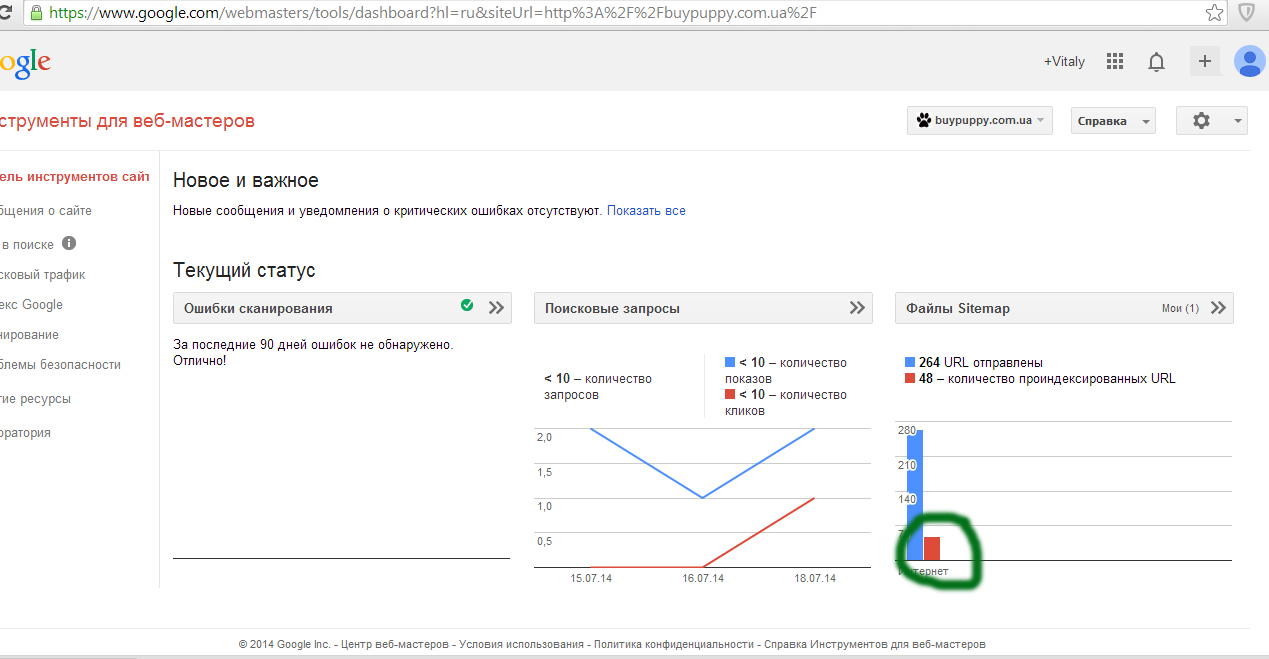Open the Справка help dropdown
The image size is (1269, 659).
[1112, 121]
